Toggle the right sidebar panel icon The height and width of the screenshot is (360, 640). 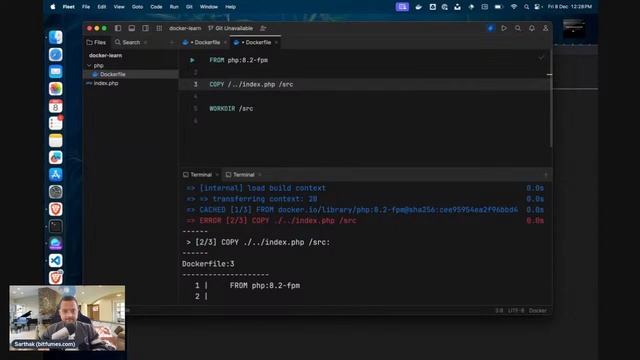click(145, 28)
